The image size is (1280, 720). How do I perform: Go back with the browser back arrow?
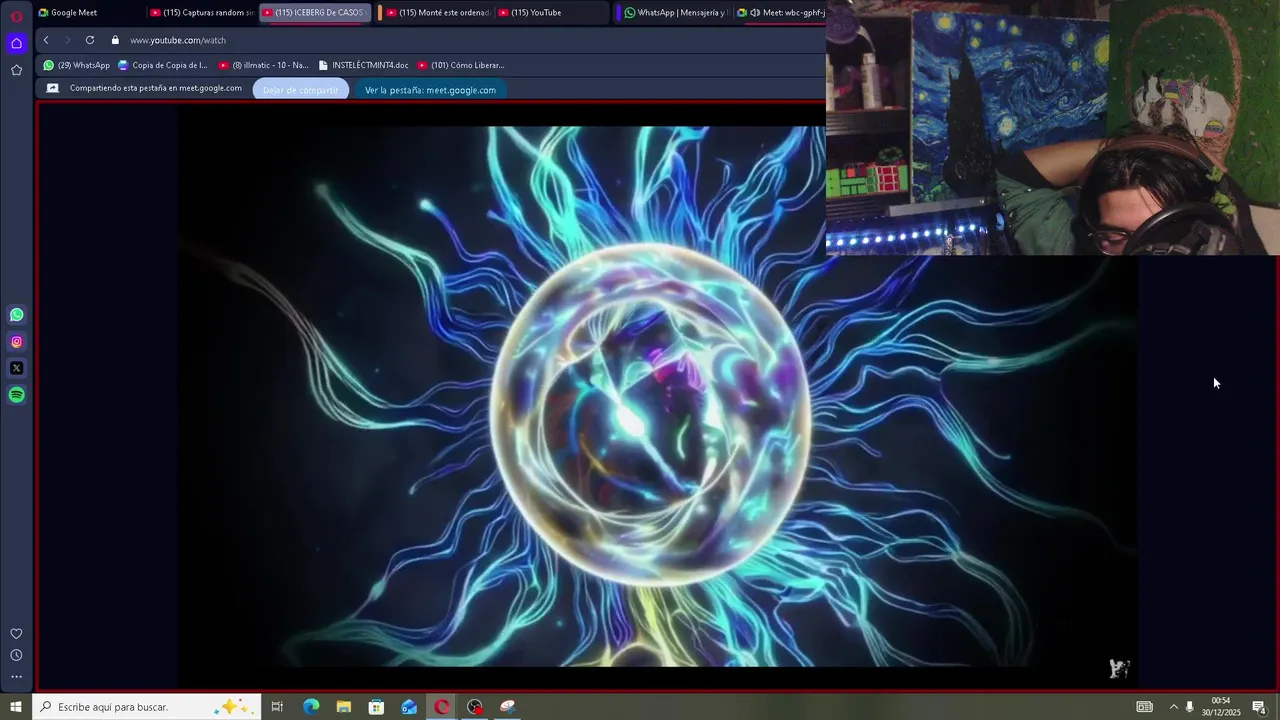pos(46,40)
